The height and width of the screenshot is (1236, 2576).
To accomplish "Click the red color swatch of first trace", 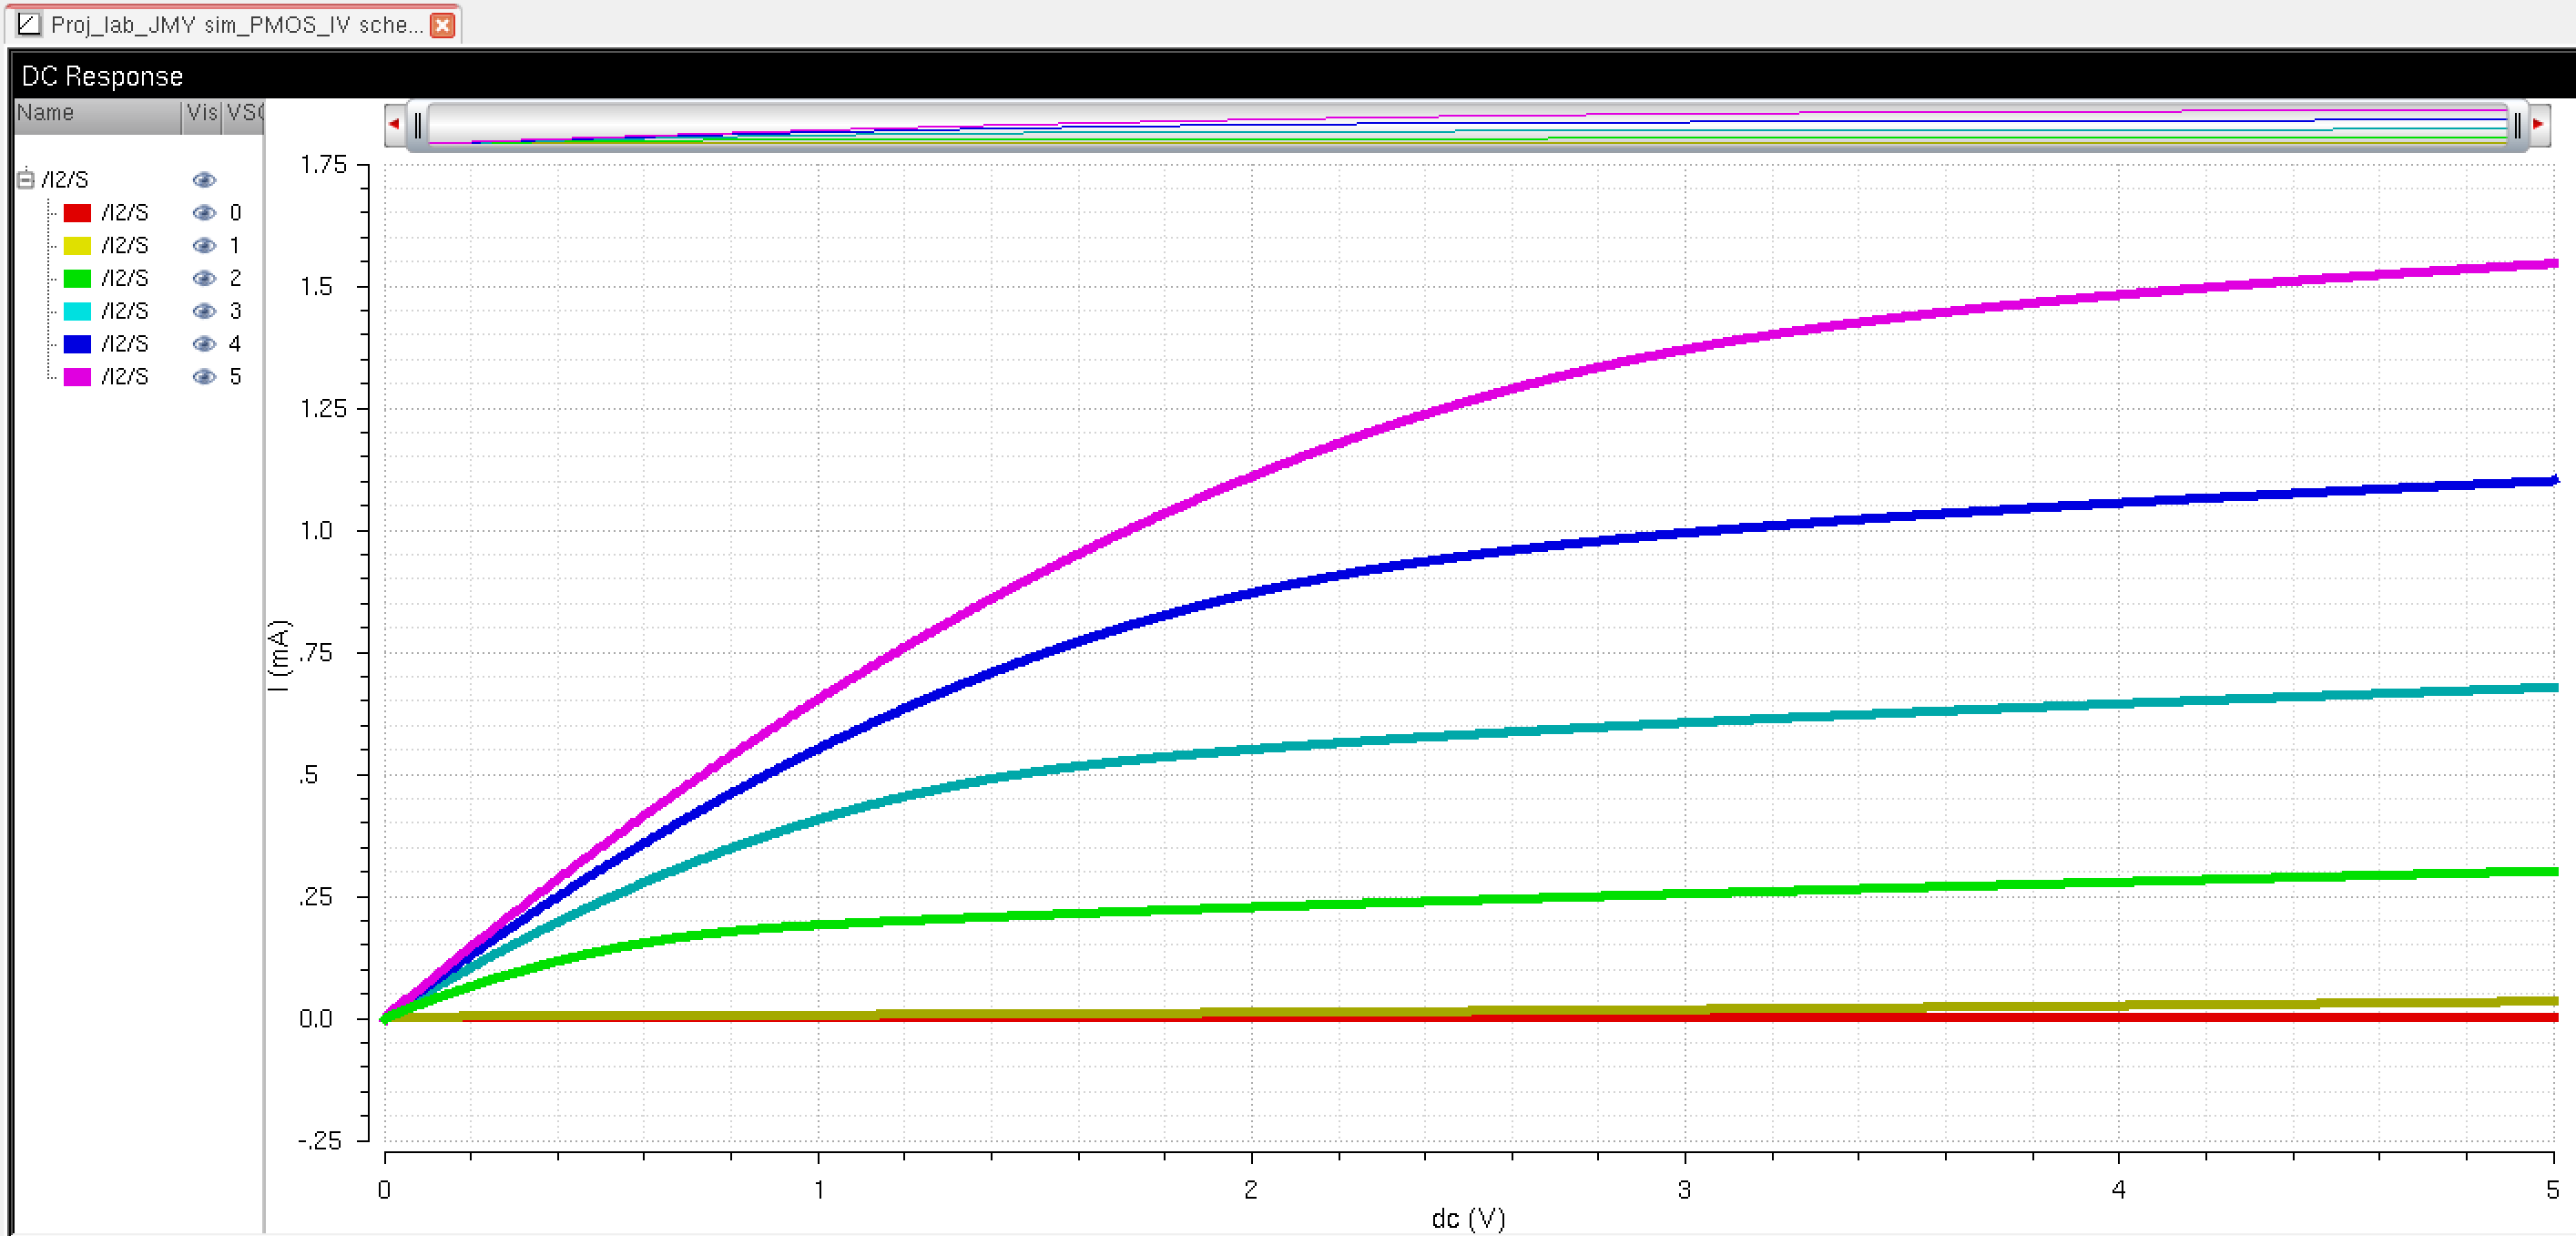I will [x=77, y=213].
